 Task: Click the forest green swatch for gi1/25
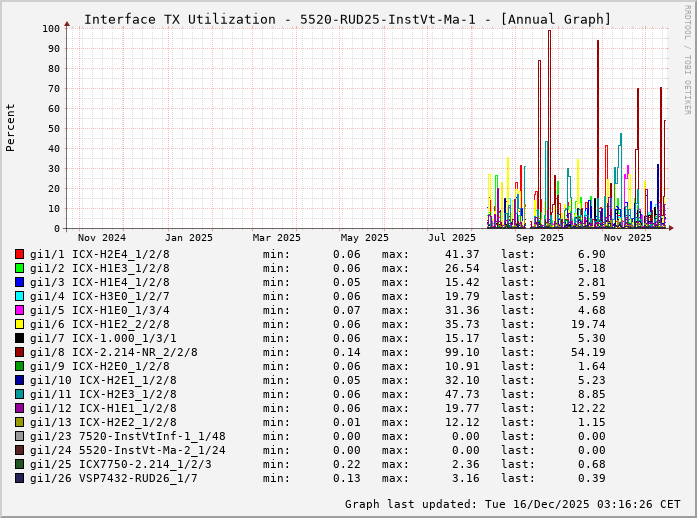[19, 464]
